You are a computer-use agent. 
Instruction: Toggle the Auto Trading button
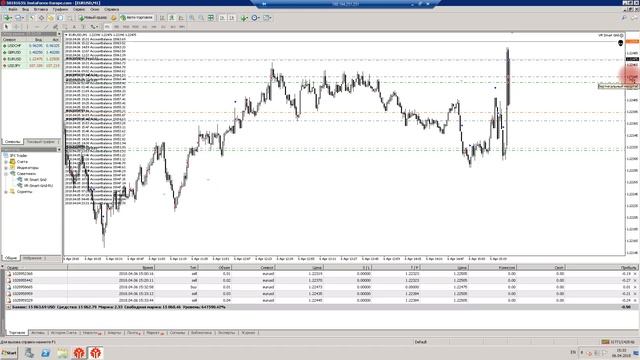pyautogui.click(x=137, y=18)
